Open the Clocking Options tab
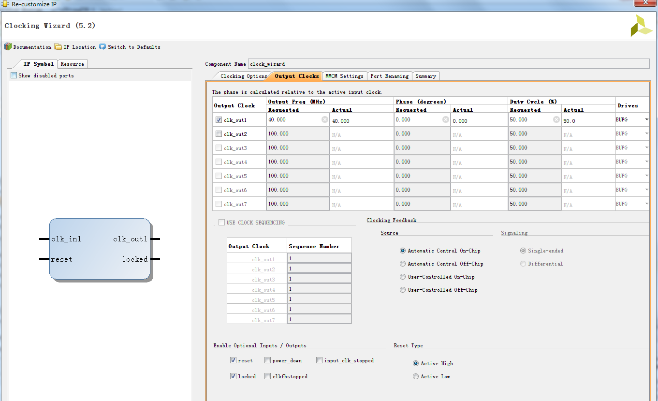Screen dimensions: 658x401 (242, 76)
